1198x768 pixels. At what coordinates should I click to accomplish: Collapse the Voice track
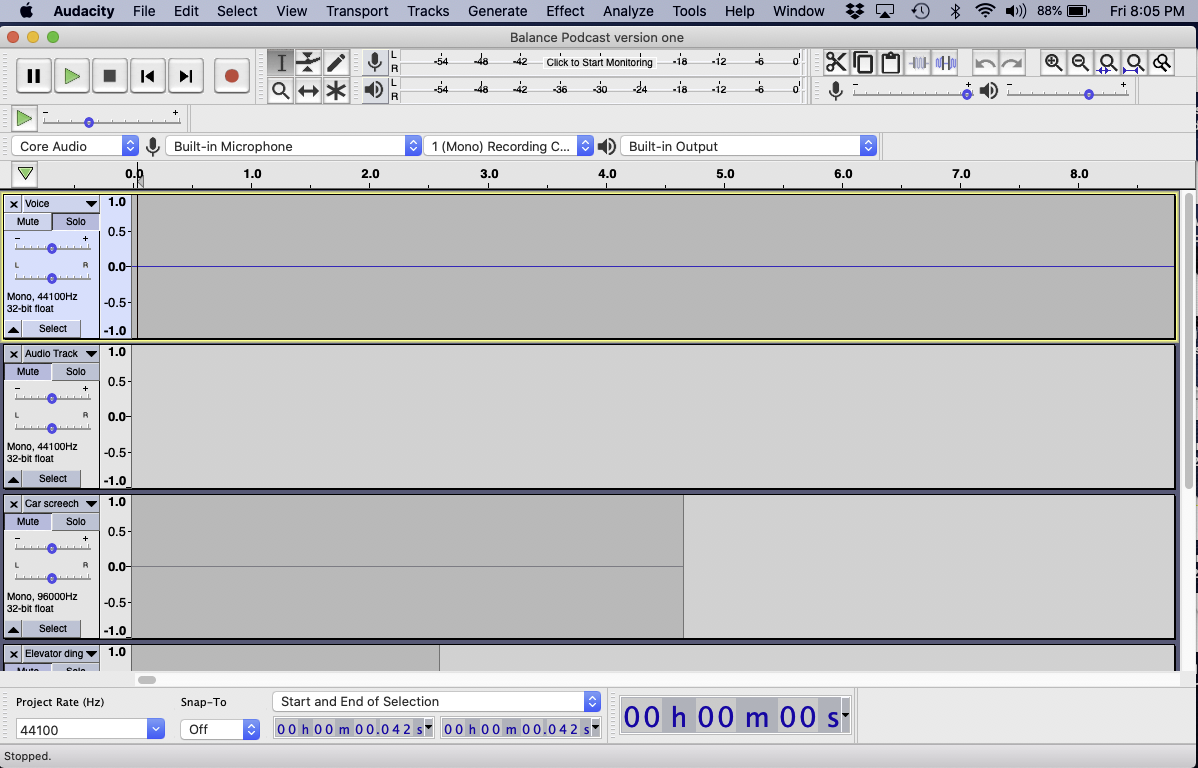pos(13,329)
